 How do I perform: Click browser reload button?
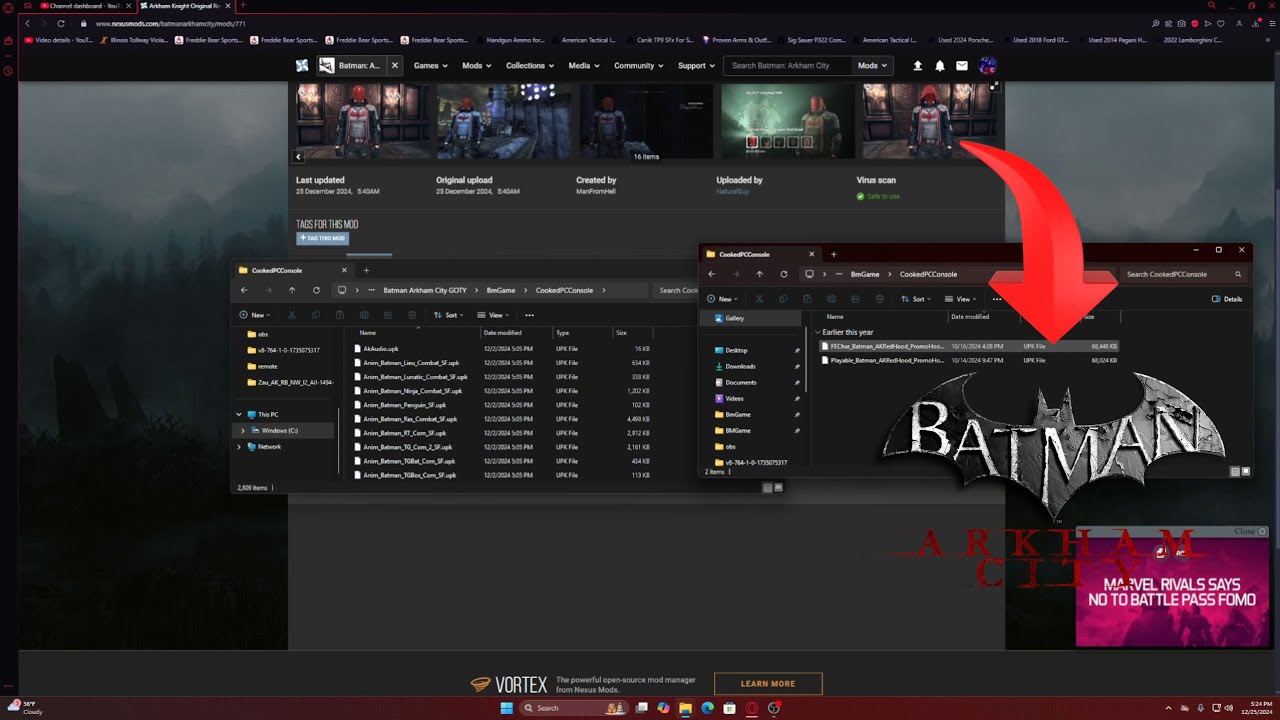click(x=61, y=23)
